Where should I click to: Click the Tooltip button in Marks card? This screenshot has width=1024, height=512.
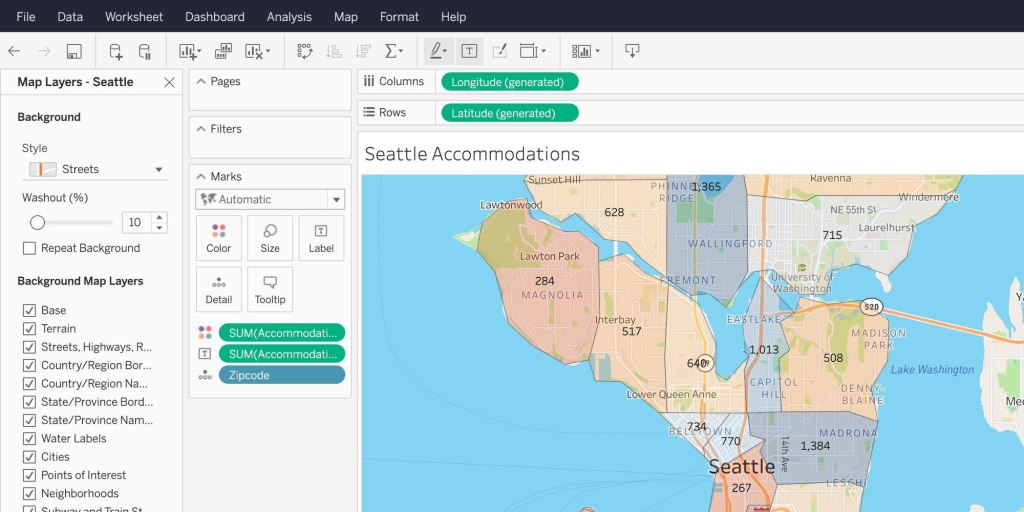click(x=270, y=289)
